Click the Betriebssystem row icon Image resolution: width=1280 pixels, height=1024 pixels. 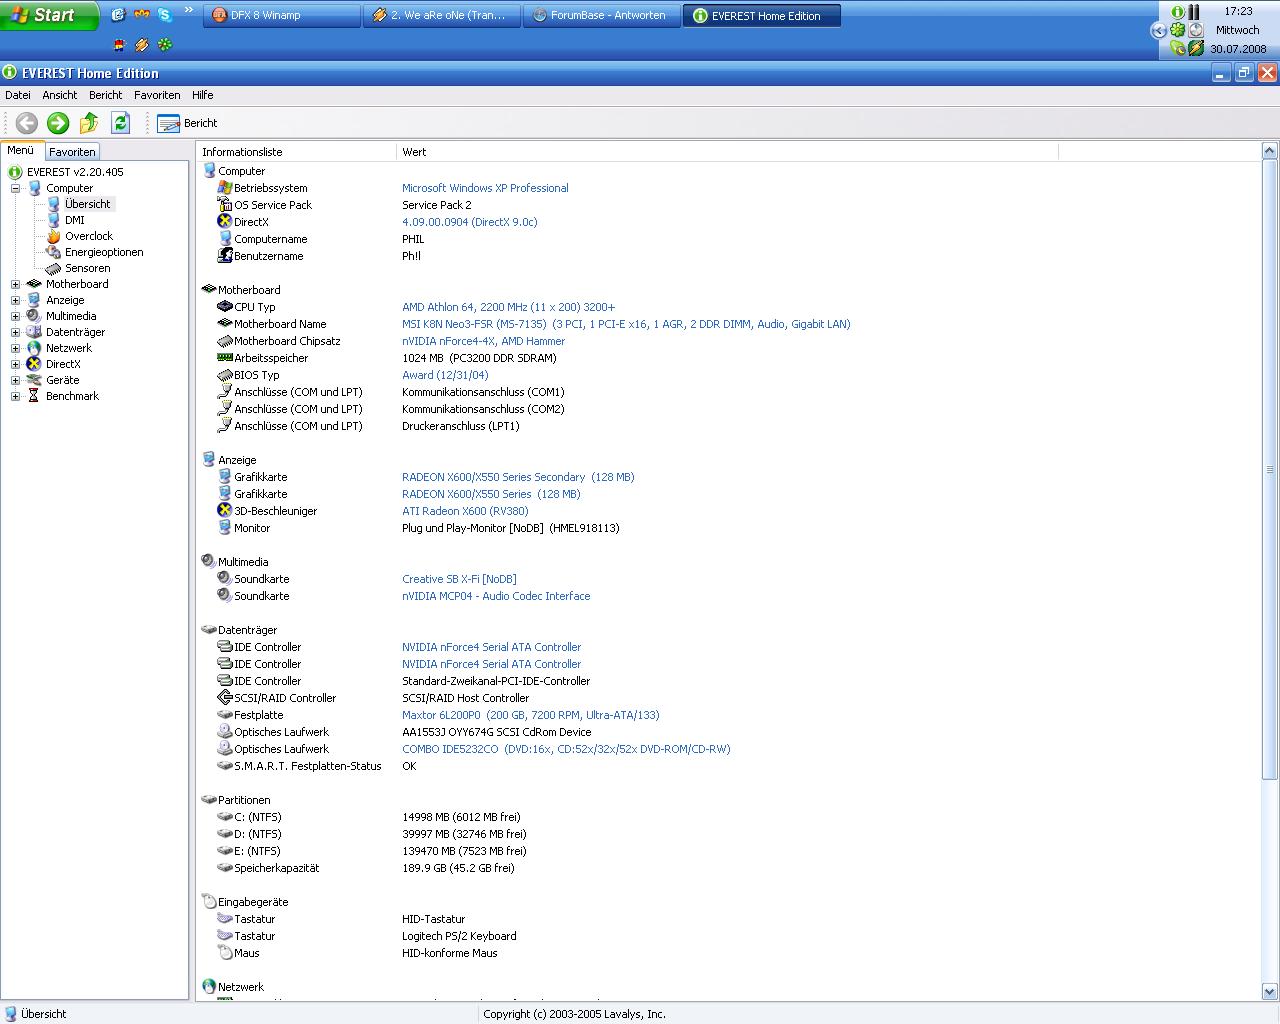225,188
